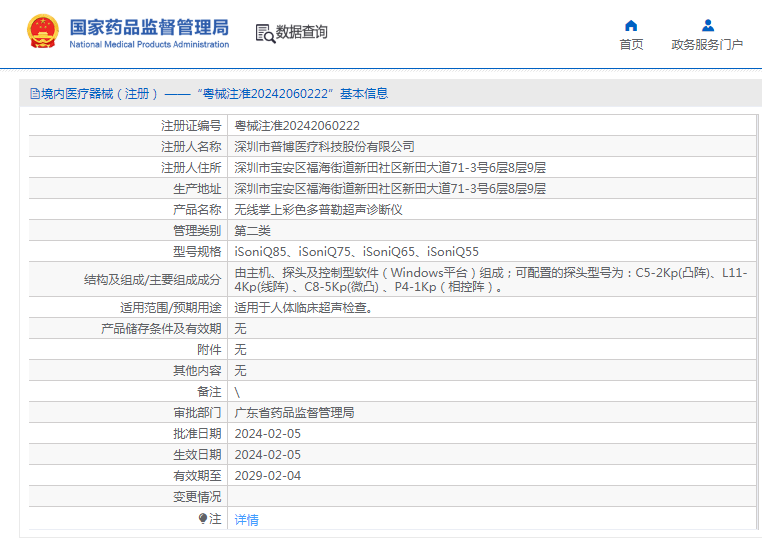This screenshot has height=549, width=762.
Task: Click the bulb icon beside 注 label
Action: (203, 519)
